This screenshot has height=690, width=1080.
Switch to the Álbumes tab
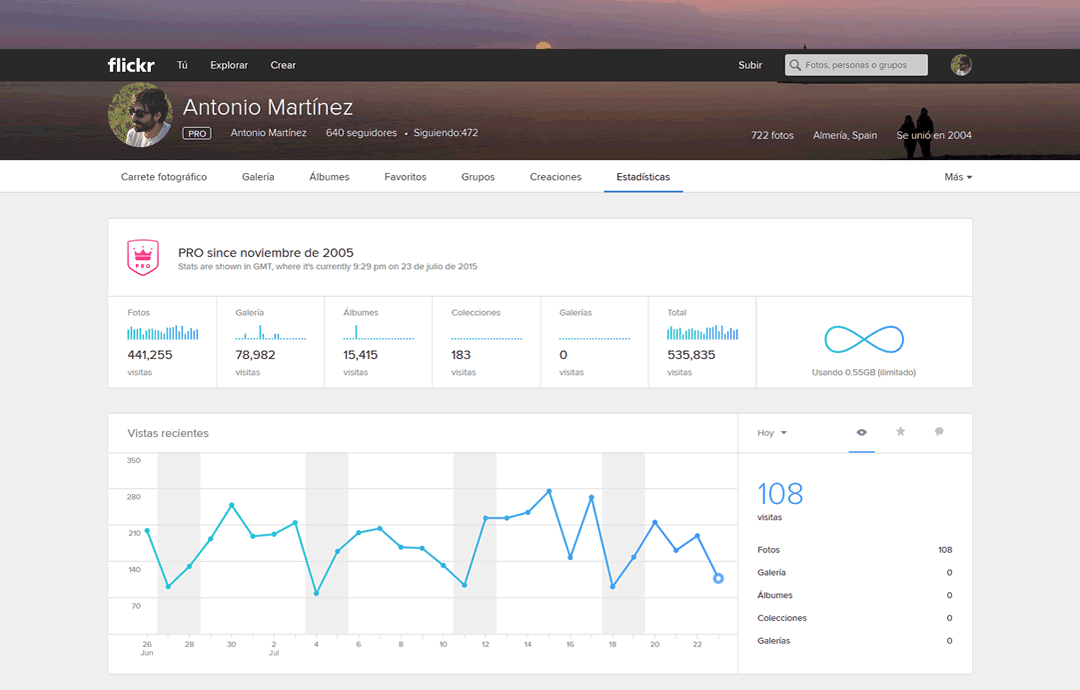[329, 177]
